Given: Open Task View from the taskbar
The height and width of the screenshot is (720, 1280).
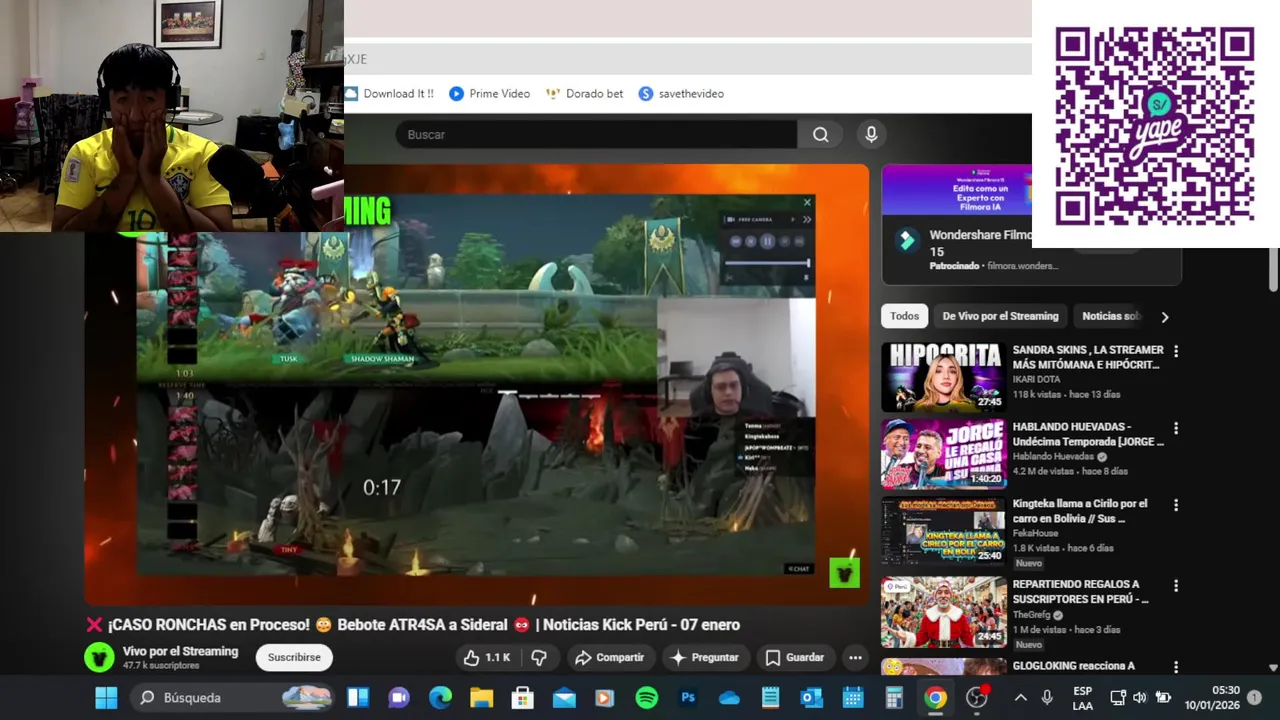Looking at the screenshot, I should click(358, 698).
